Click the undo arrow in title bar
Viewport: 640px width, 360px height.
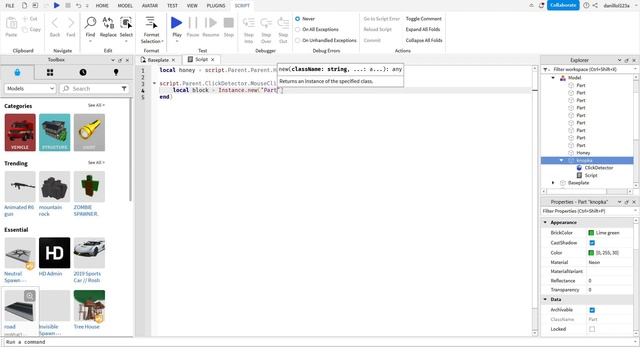point(78,6)
